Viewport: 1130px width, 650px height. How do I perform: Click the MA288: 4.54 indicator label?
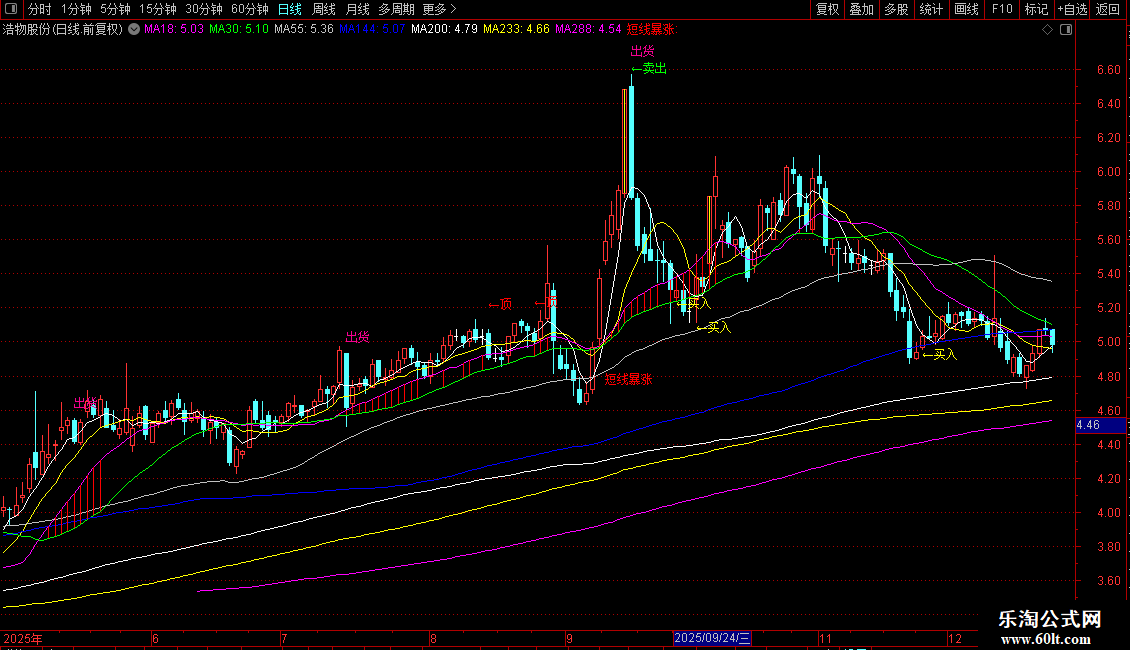588,30
